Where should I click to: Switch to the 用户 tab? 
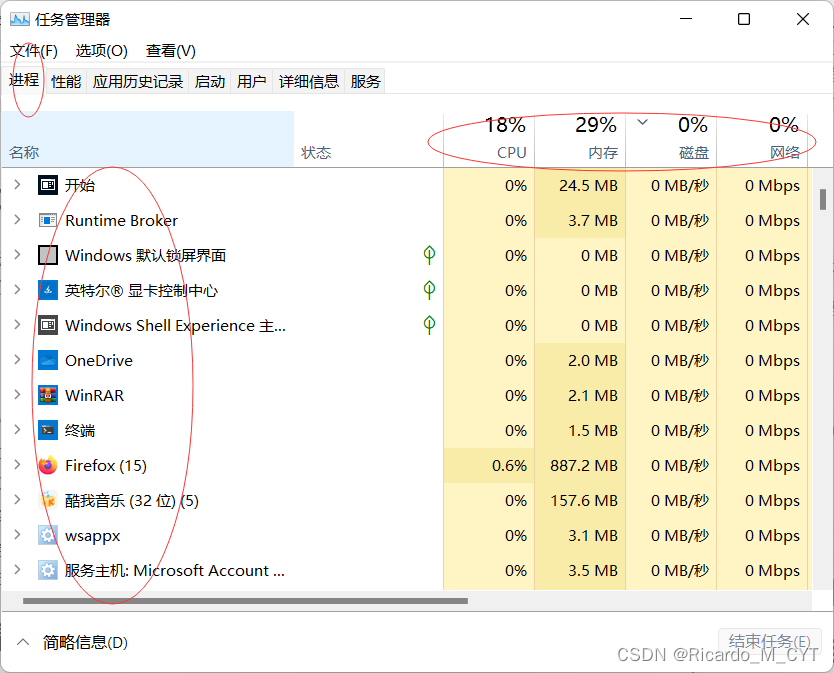tap(252, 81)
